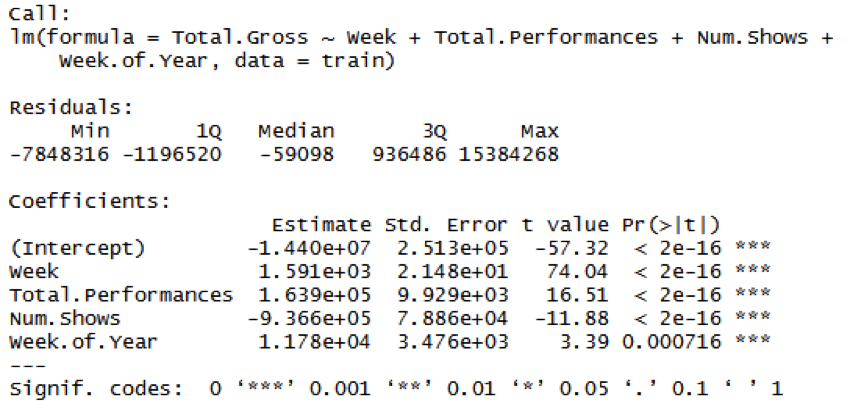
Task: Click the Week estimate 1.591e+03
Action: click(x=314, y=271)
